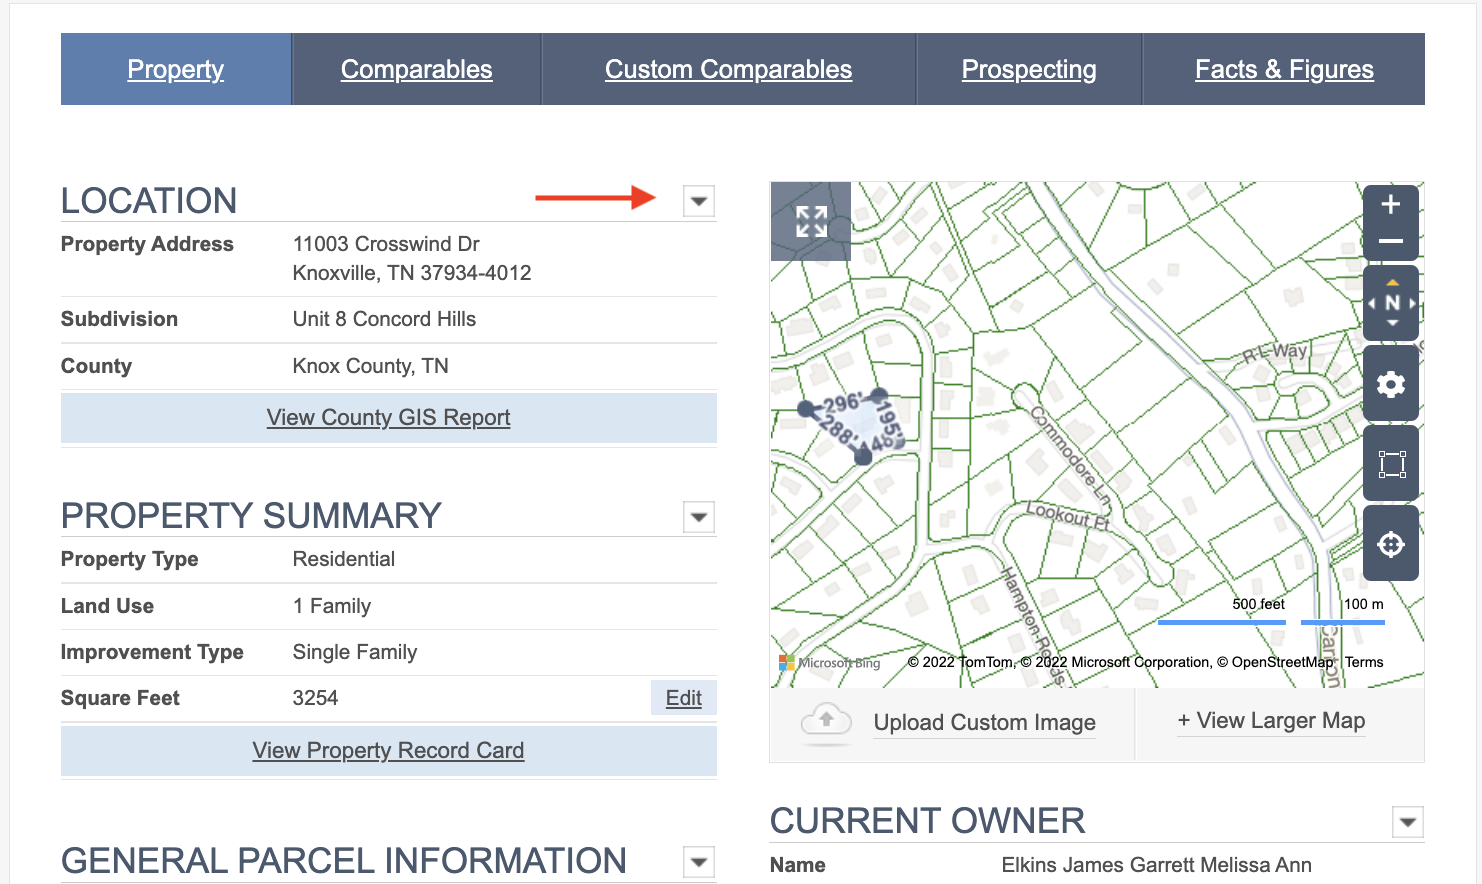Image resolution: width=1482 pixels, height=884 pixels.
Task: Open View Property Record Card link
Action: tap(388, 751)
